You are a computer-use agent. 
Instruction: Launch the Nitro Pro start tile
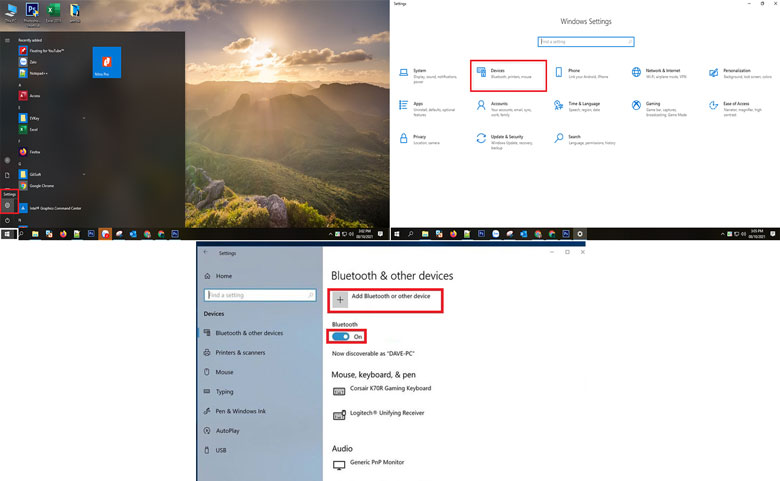pyautogui.click(x=106, y=62)
